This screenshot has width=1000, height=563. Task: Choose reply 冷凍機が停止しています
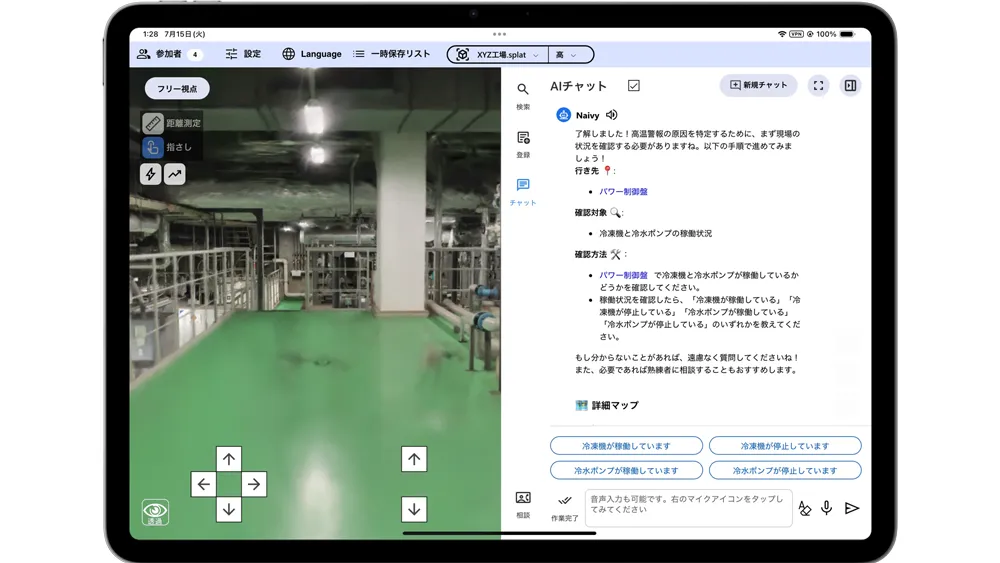click(x=785, y=446)
